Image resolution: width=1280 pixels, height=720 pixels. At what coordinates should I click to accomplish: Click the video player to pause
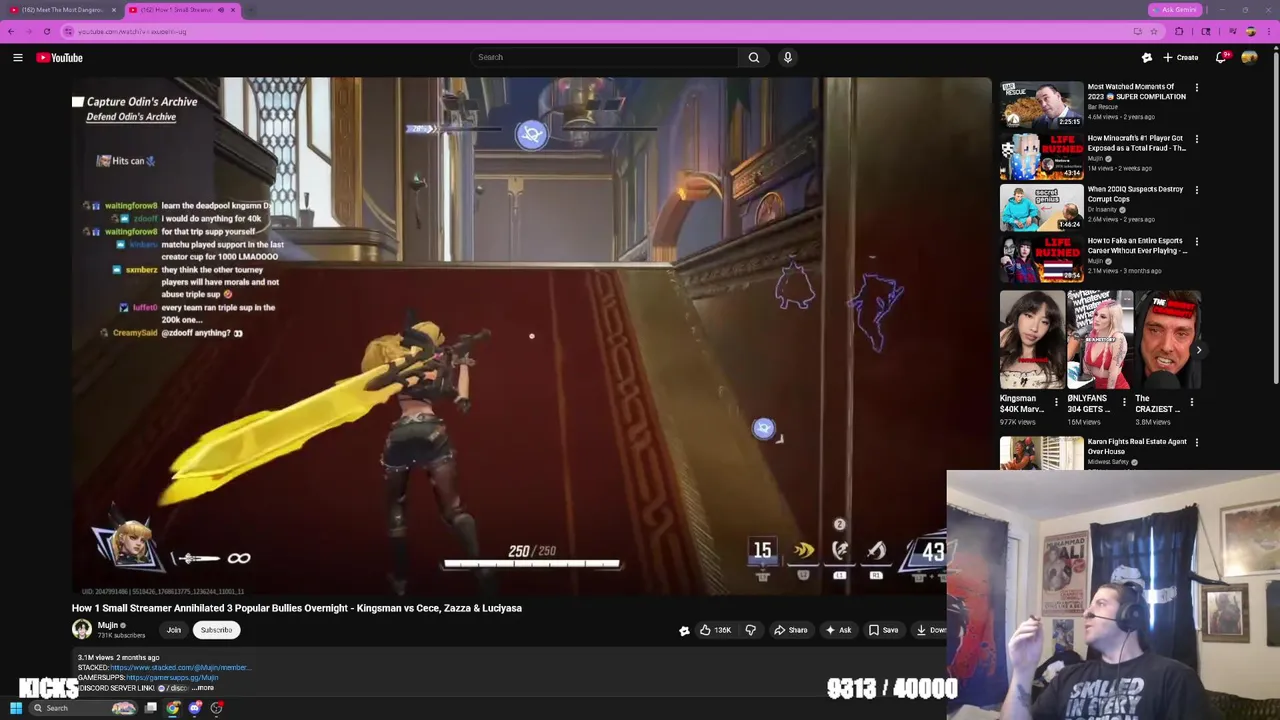click(531, 336)
